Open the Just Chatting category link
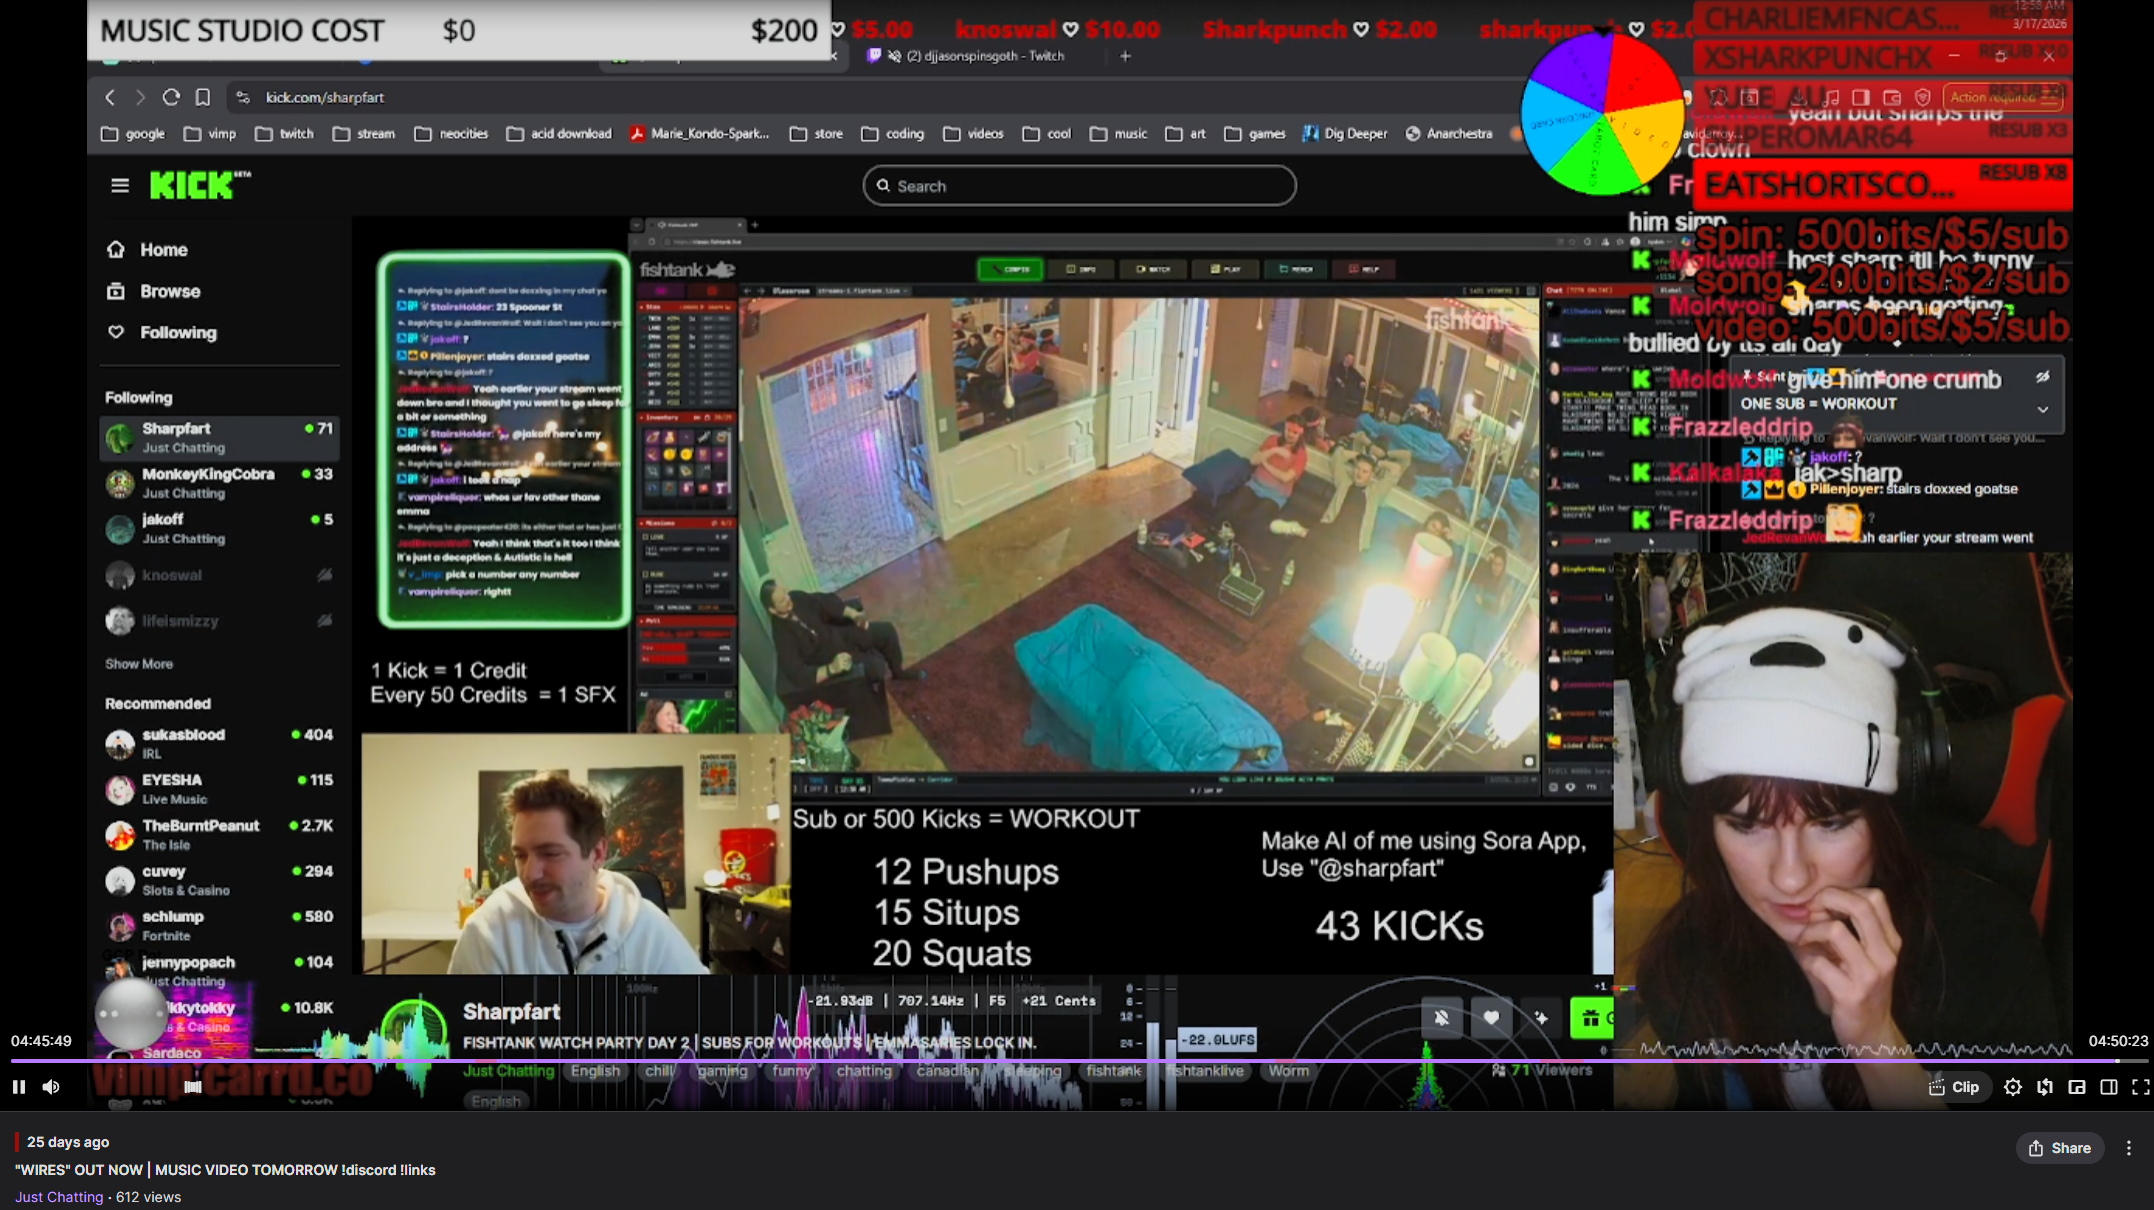This screenshot has width=2154, height=1210. click(x=59, y=1197)
